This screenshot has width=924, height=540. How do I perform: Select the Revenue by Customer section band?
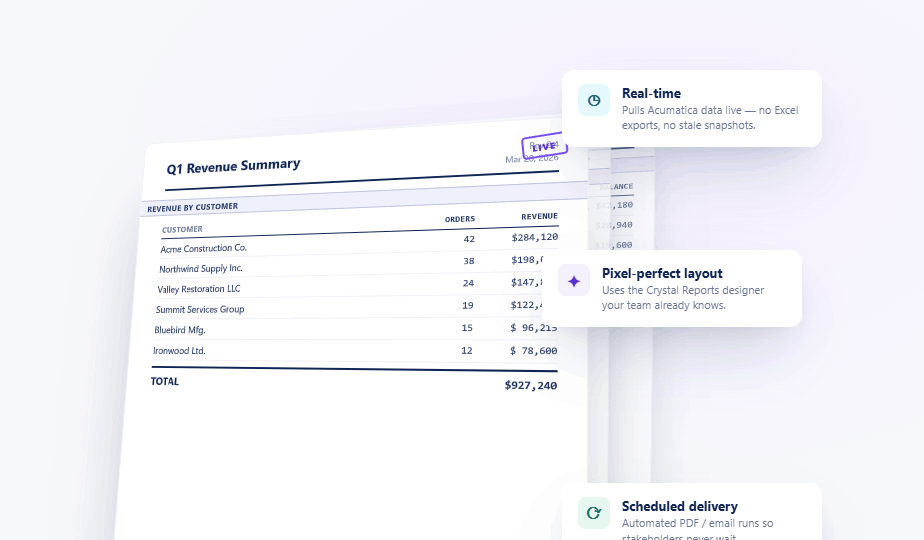pyautogui.click(x=194, y=207)
